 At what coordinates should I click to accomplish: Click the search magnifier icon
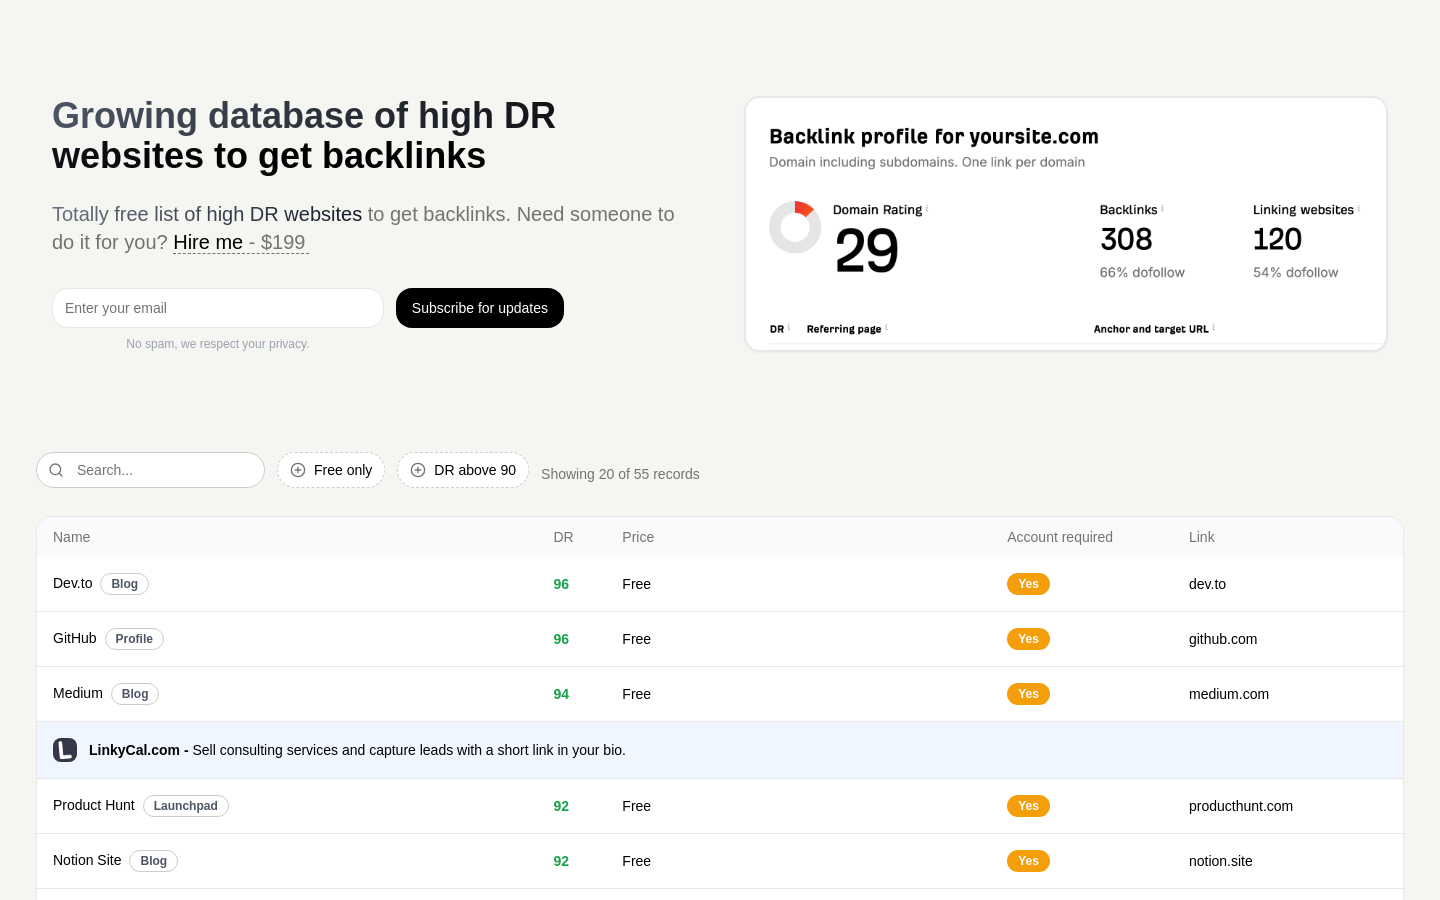point(57,470)
